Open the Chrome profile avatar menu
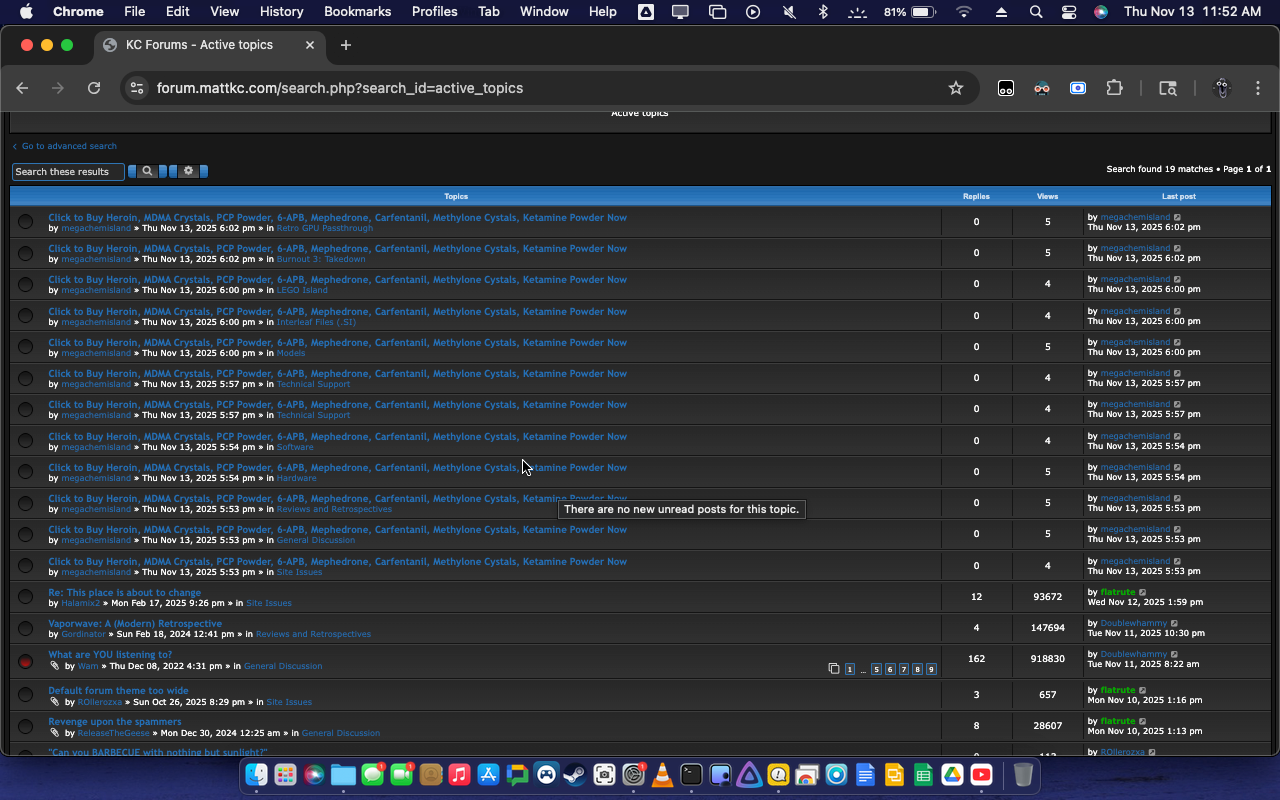Screen dimensions: 1280x800 1220,88
